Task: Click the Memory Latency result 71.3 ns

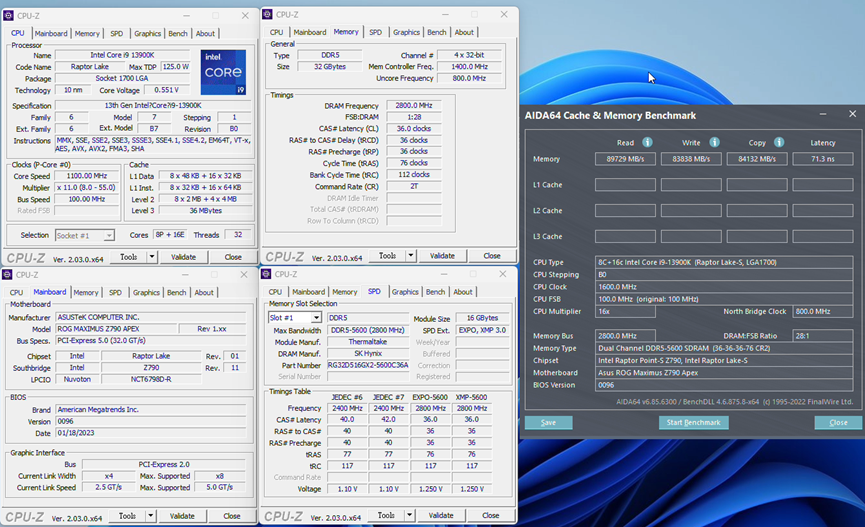Action: coord(823,159)
